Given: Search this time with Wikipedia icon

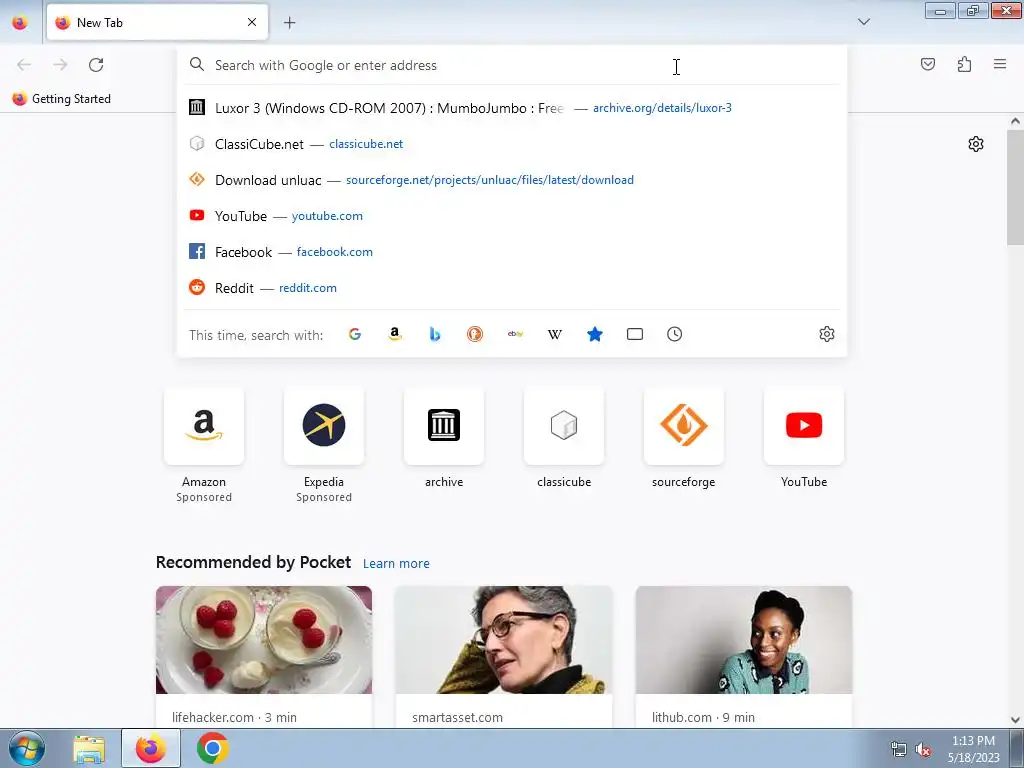Looking at the screenshot, I should pyautogui.click(x=554, y=334).
